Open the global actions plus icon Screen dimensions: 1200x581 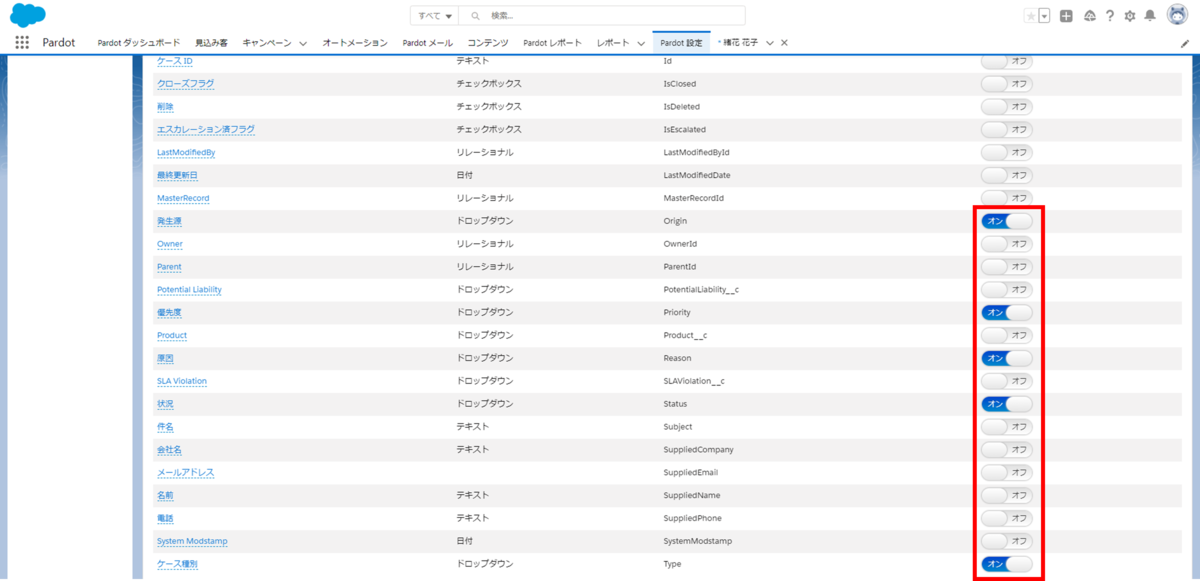(x=1067, y=16)
